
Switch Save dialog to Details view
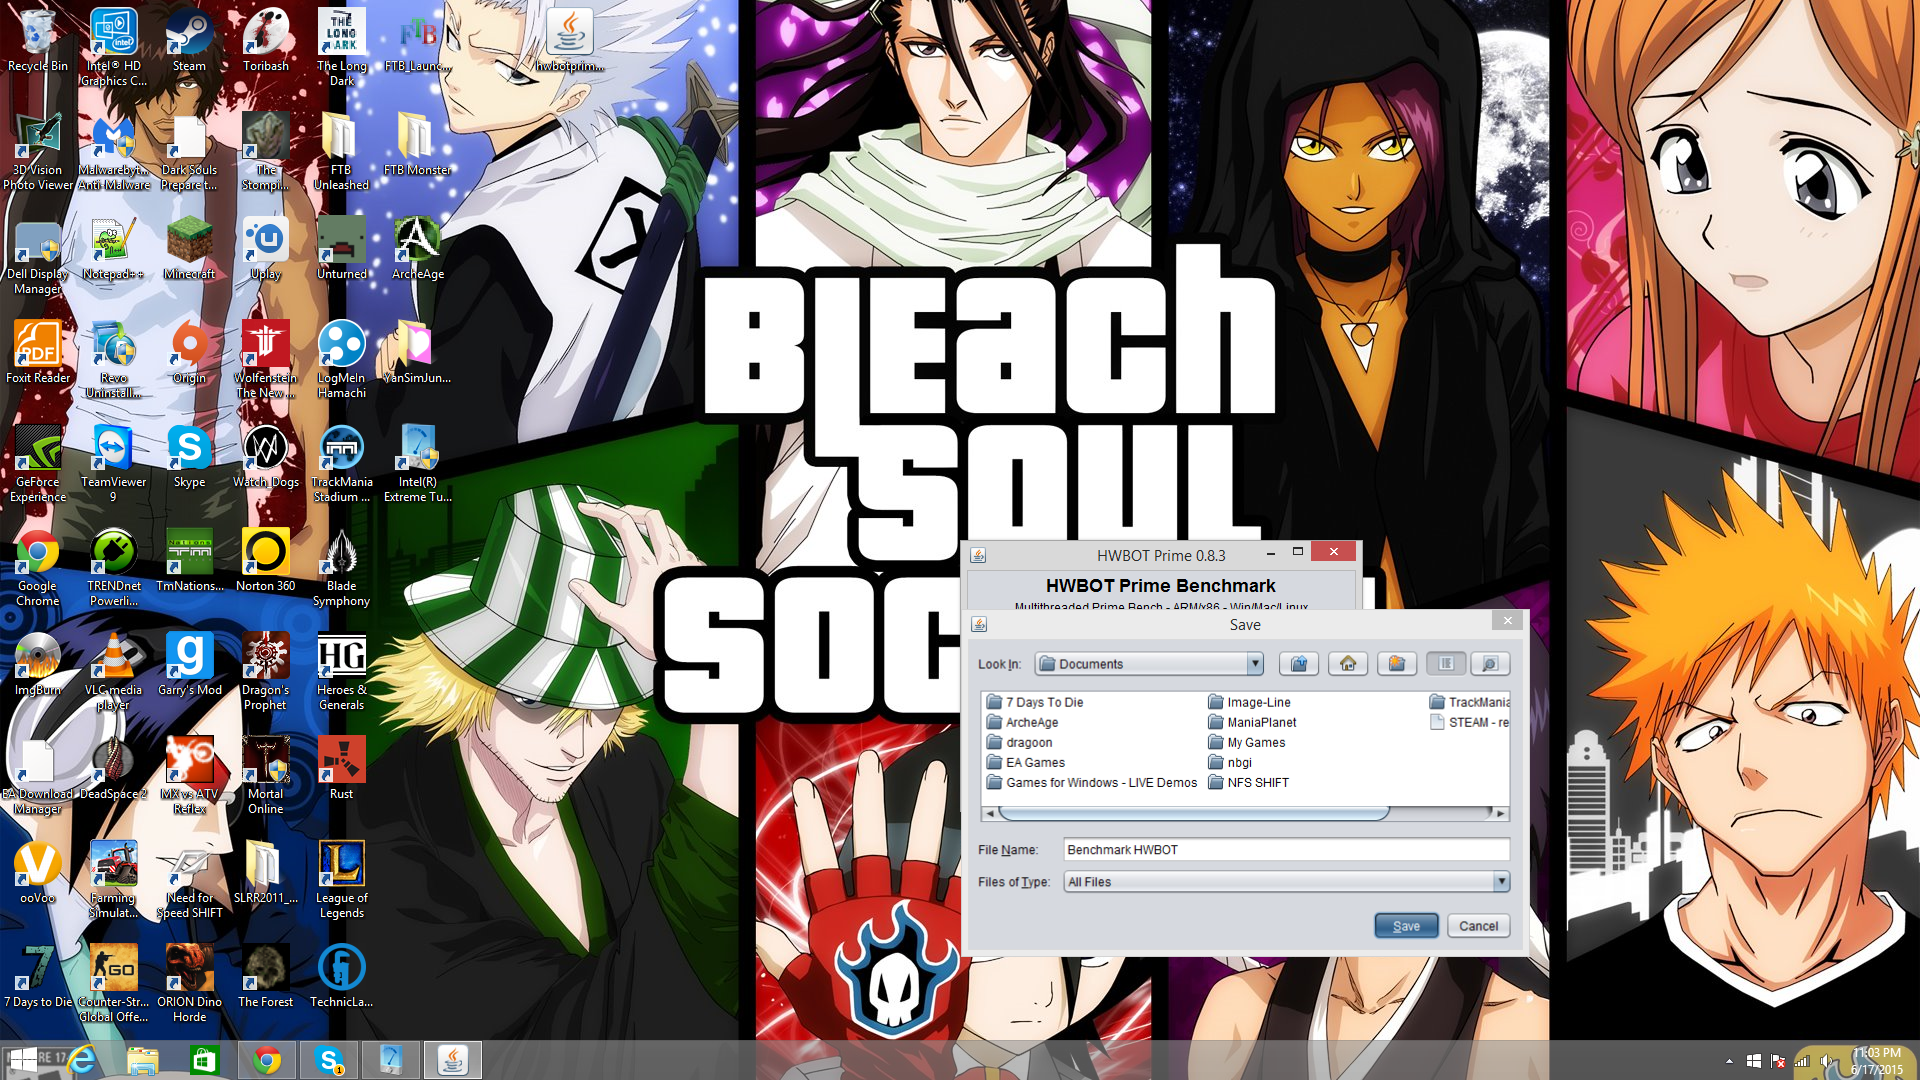[1490, 664]
